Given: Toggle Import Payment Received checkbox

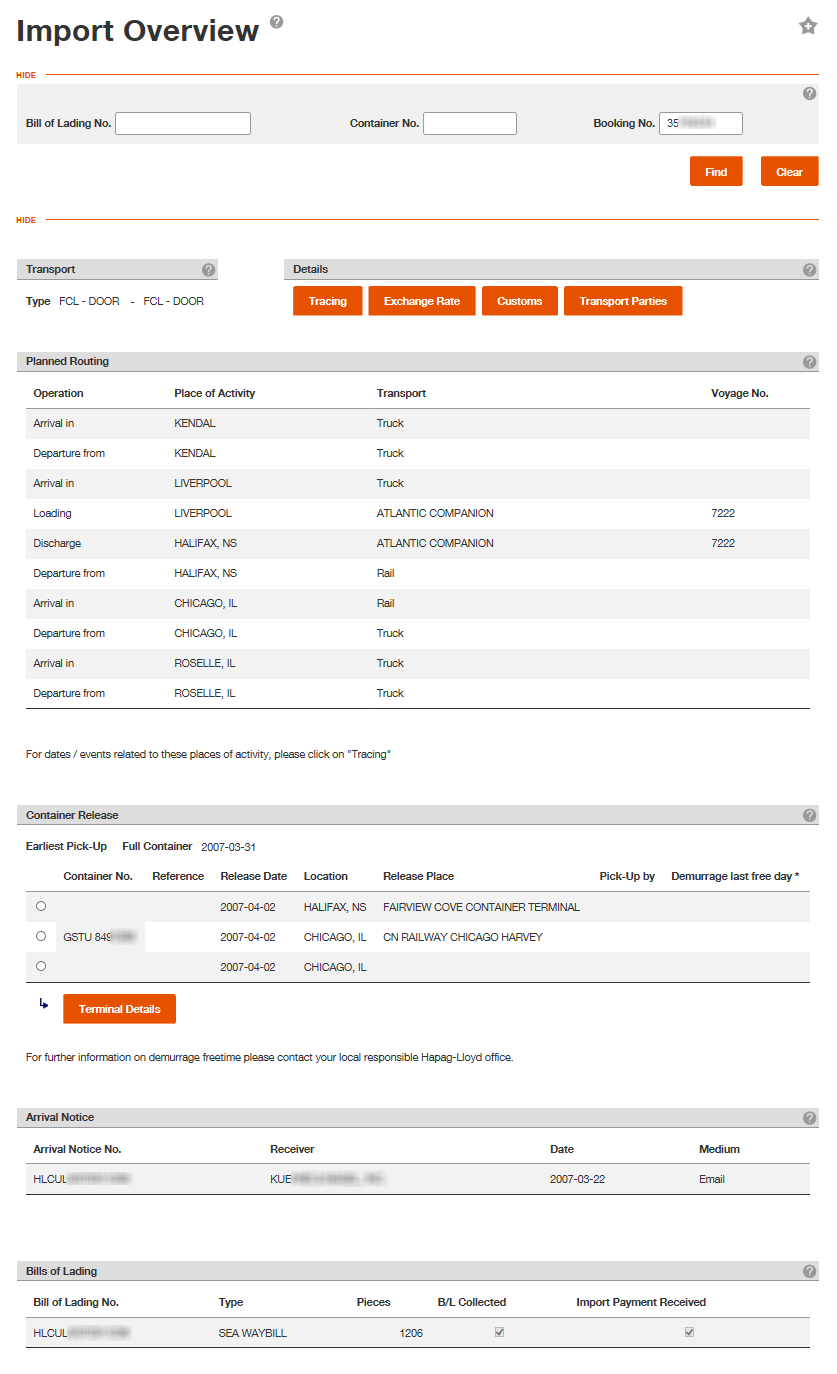Looking at the screenshot, I should (689, 1332).
